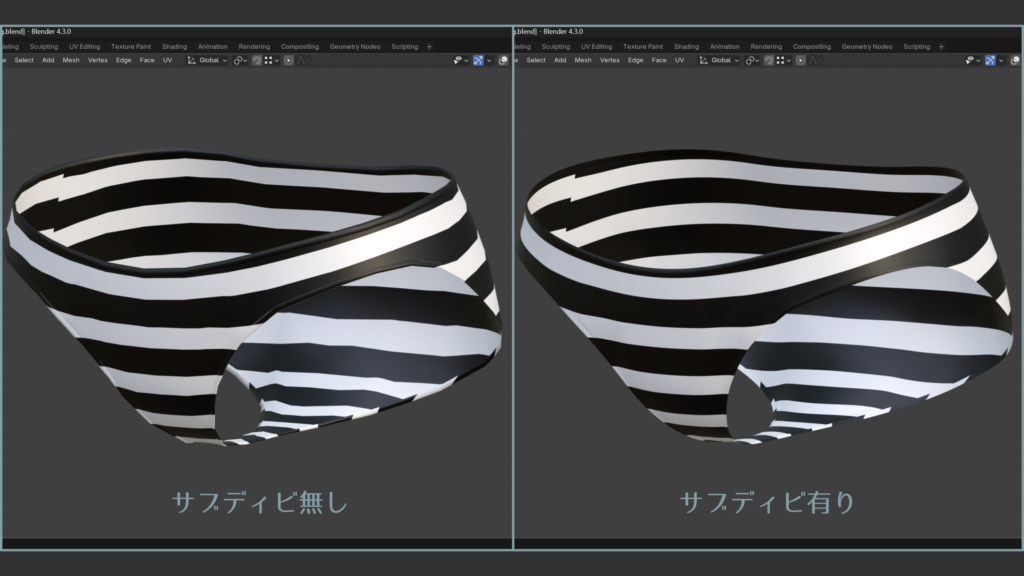
Task: Click the subdivided striped mesh in right viewport
Action: tap(760, 300)
